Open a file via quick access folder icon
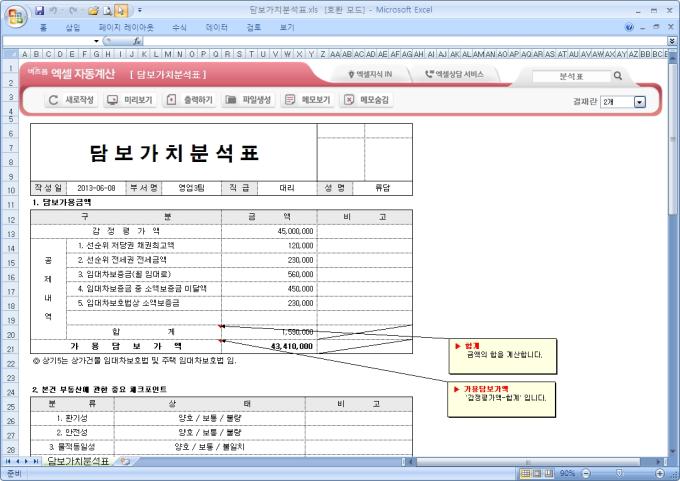Screen dimensions: 680x481 (x=93, y=11)
